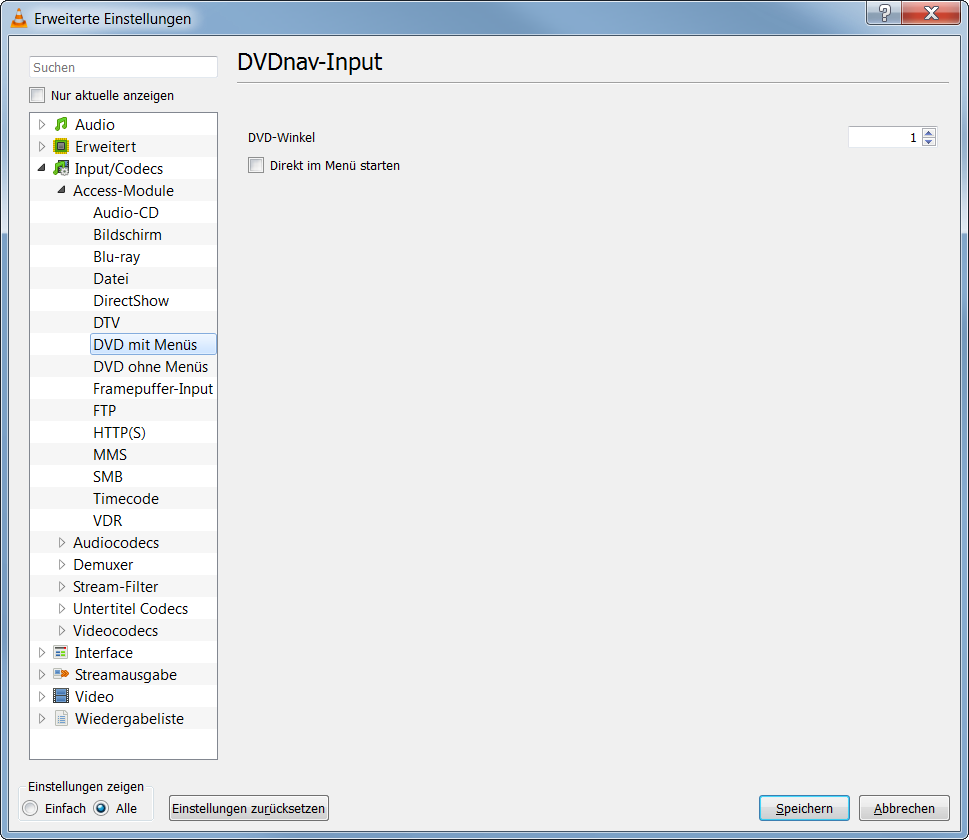Select MMS in the tree
The height and width of the screenshot is (840, 969).
[110, 454]
